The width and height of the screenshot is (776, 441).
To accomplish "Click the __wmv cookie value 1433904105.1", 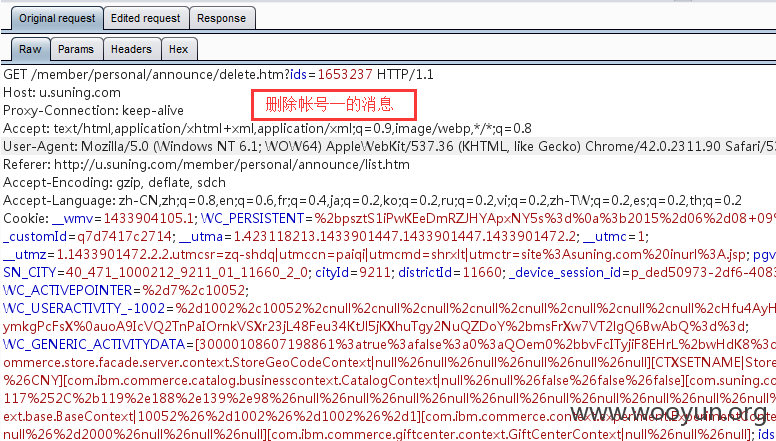I will click(x=148, y=218).
